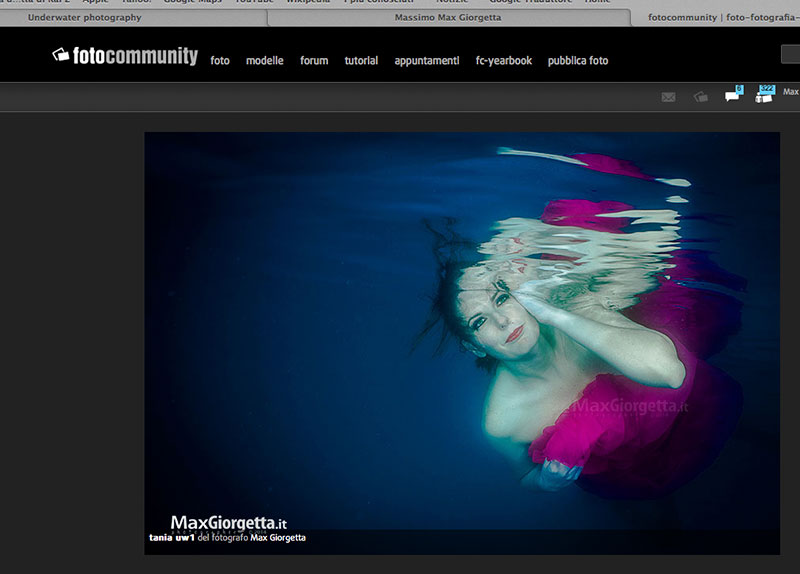Click the search field in site header
Screen dimensions: 800x574
(x=791, y=54)
